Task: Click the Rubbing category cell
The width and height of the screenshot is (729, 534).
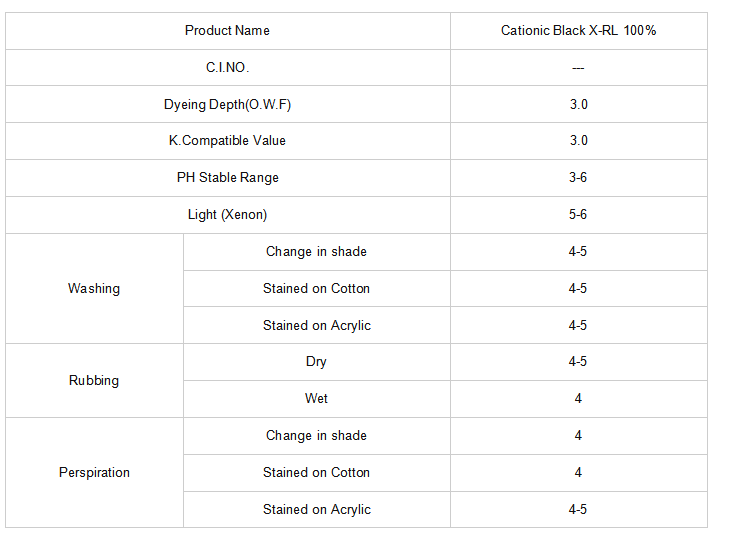Action: tap(94, 381)
